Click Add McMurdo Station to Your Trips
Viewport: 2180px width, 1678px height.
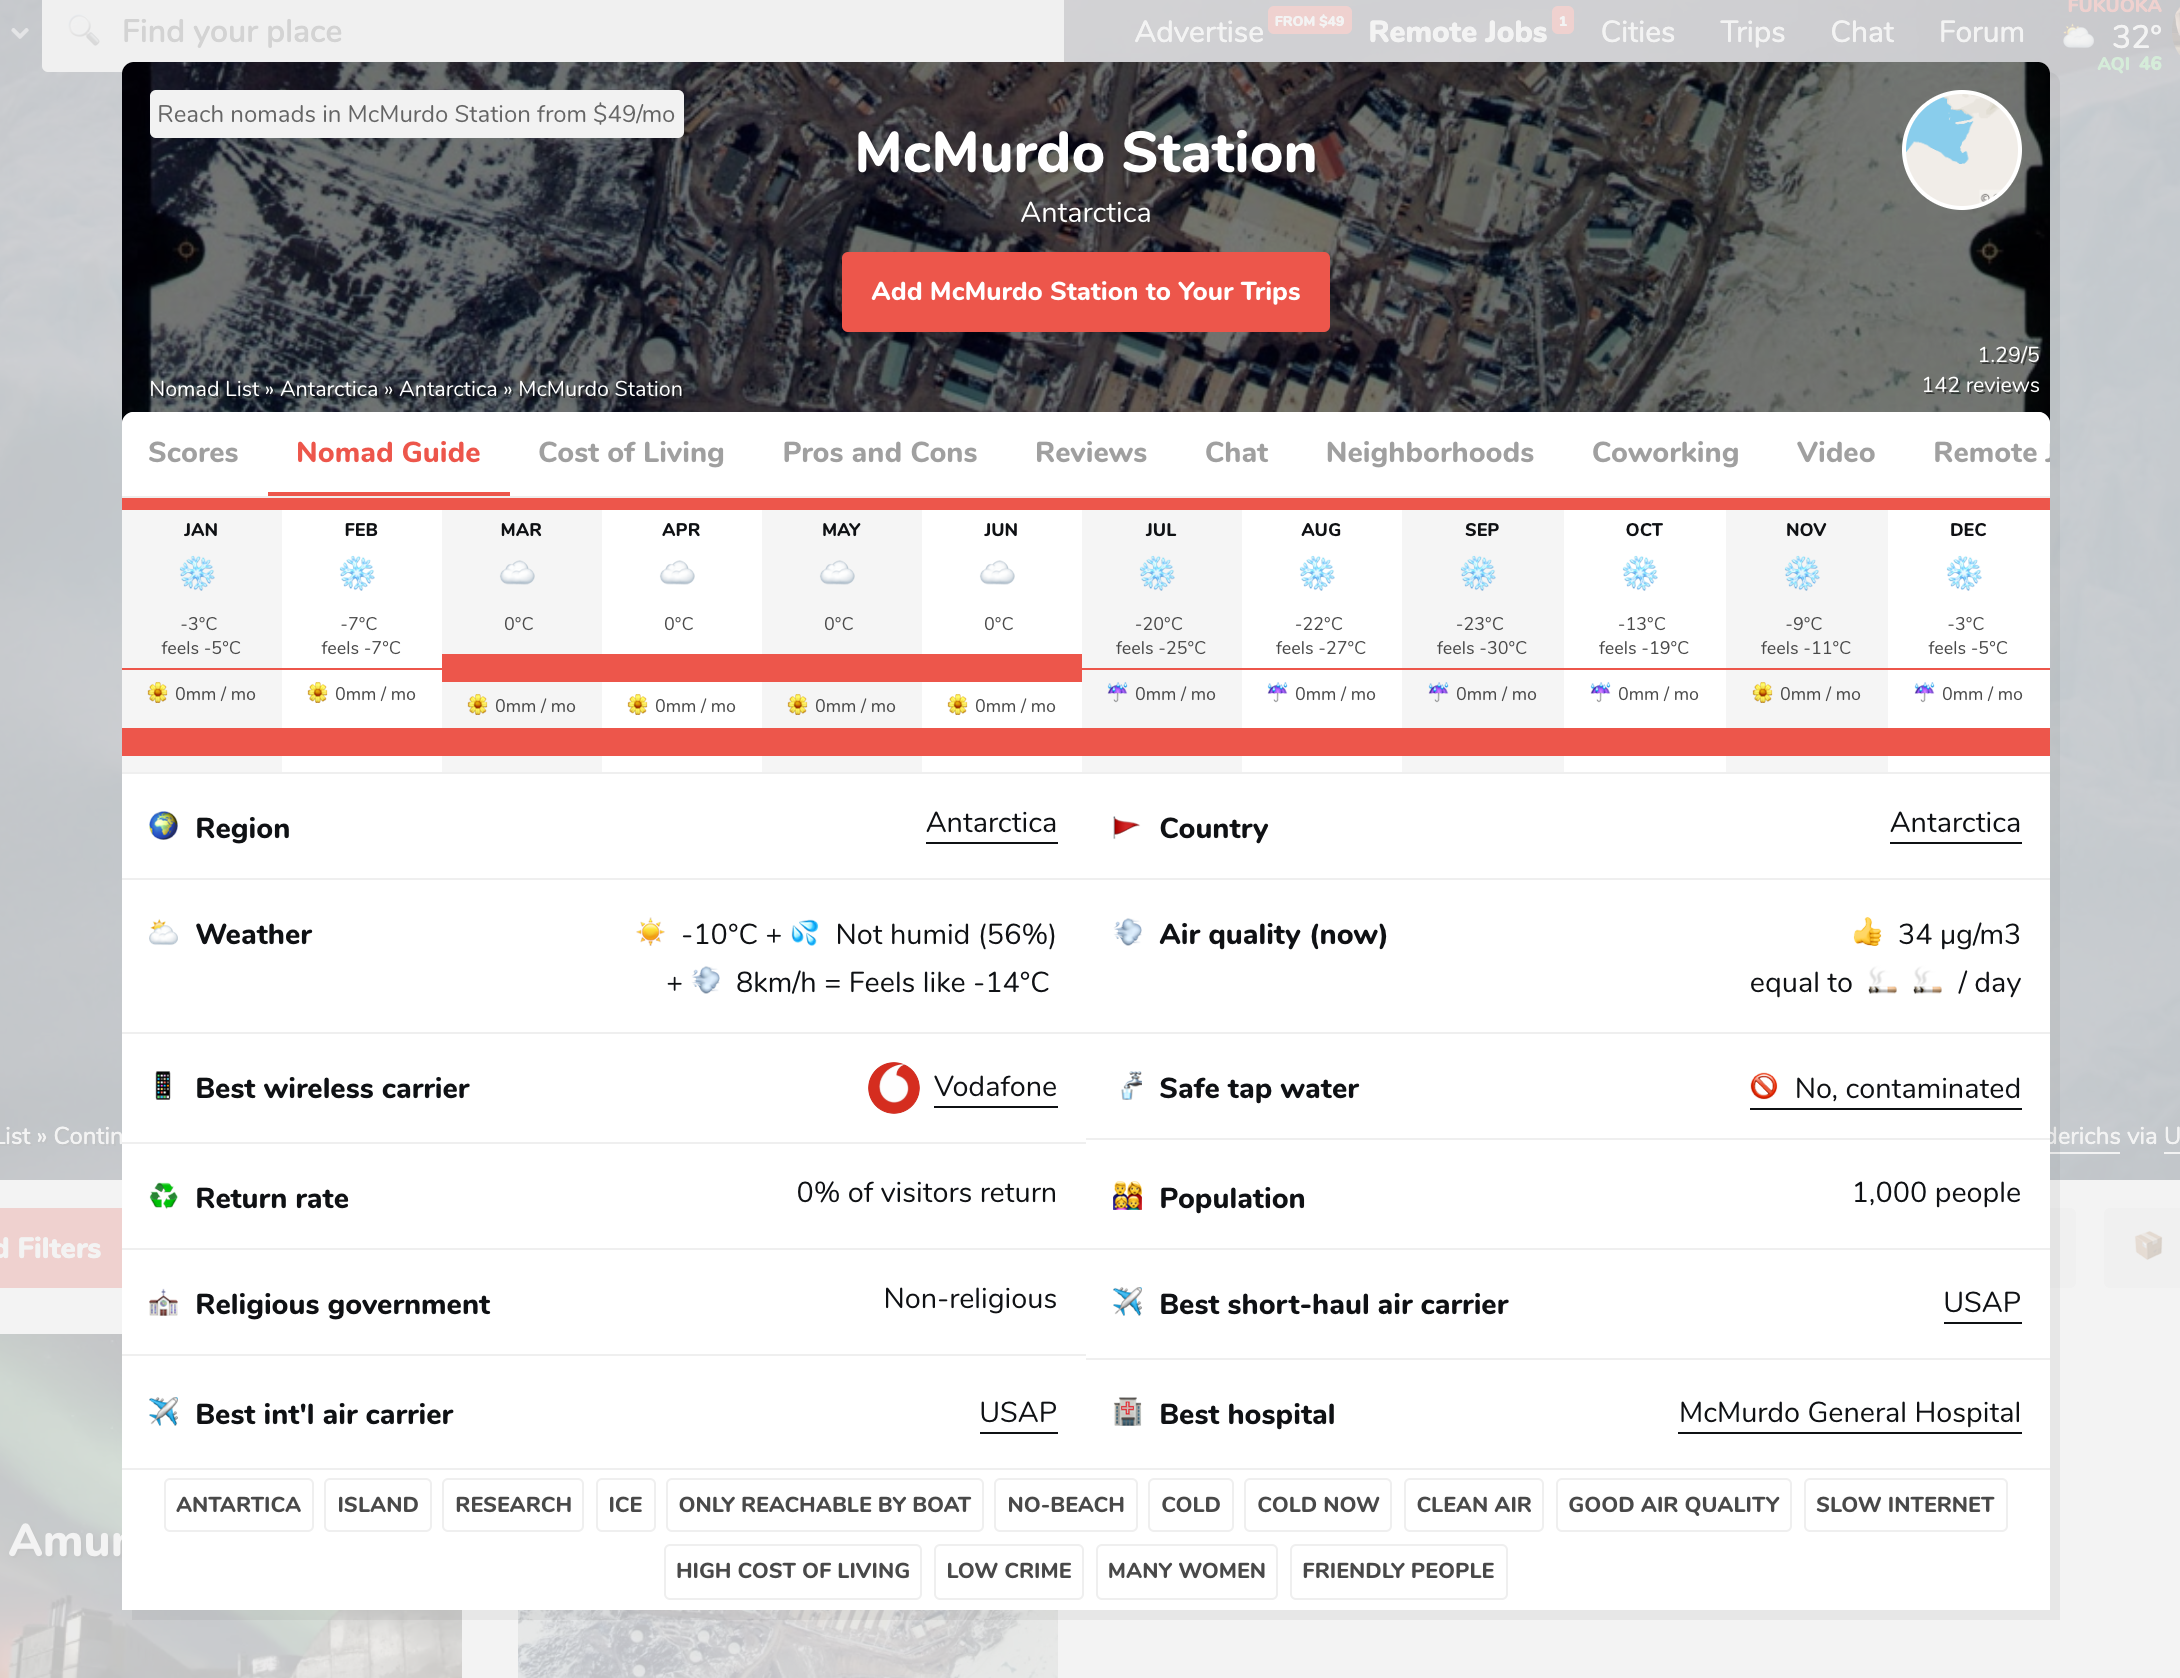point(1085,292)
